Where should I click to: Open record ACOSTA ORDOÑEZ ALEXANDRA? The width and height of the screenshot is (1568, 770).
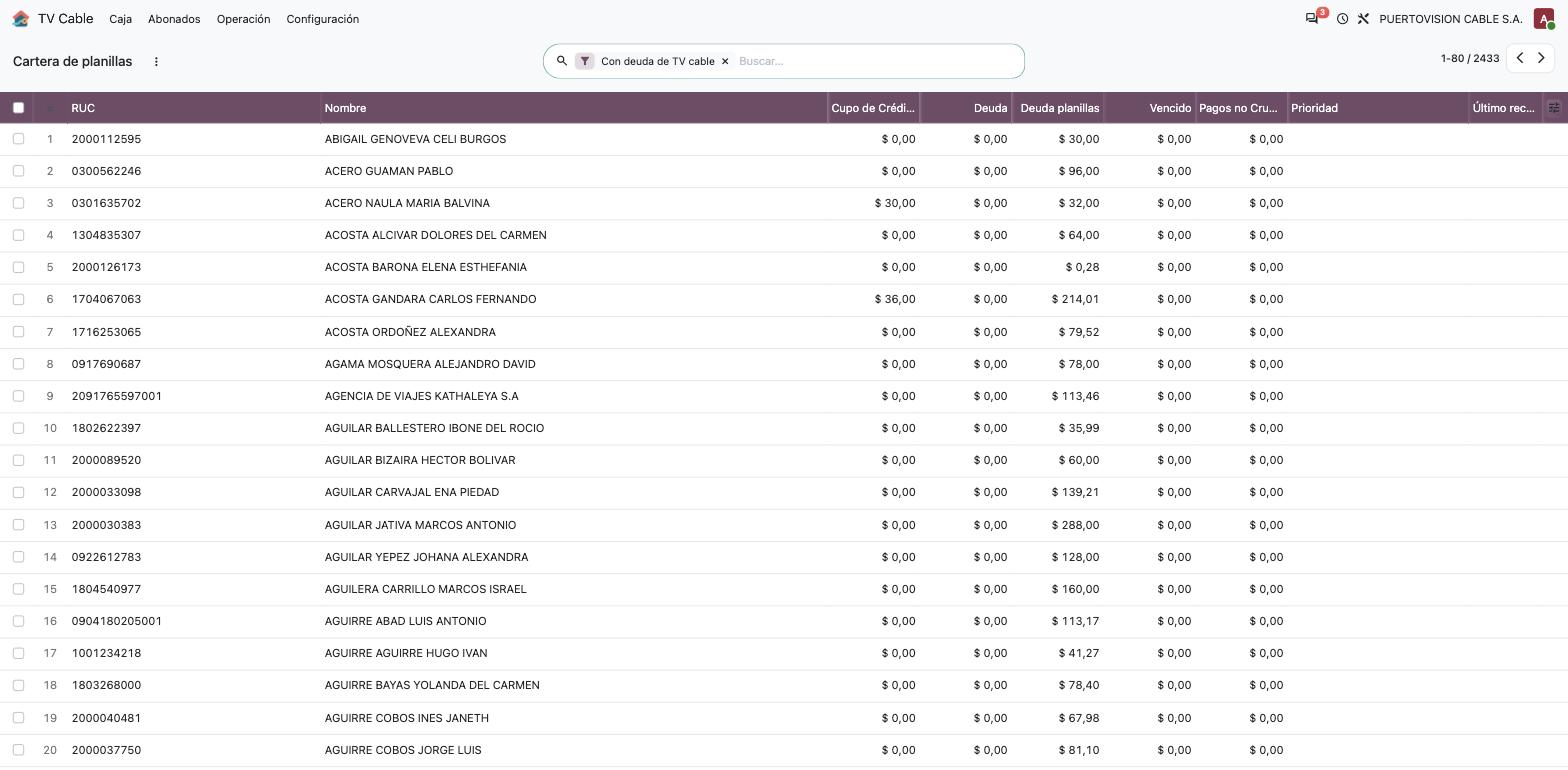410,332
